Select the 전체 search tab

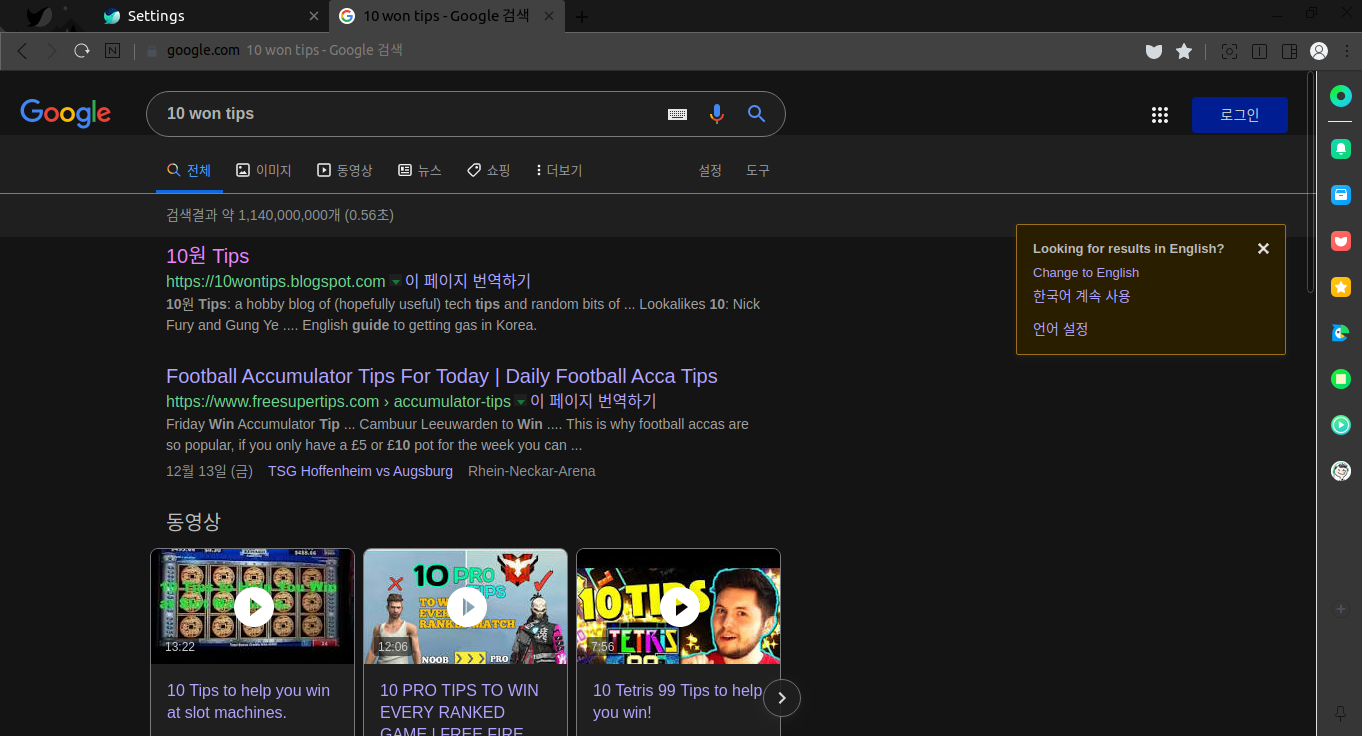tap(189, 171)
